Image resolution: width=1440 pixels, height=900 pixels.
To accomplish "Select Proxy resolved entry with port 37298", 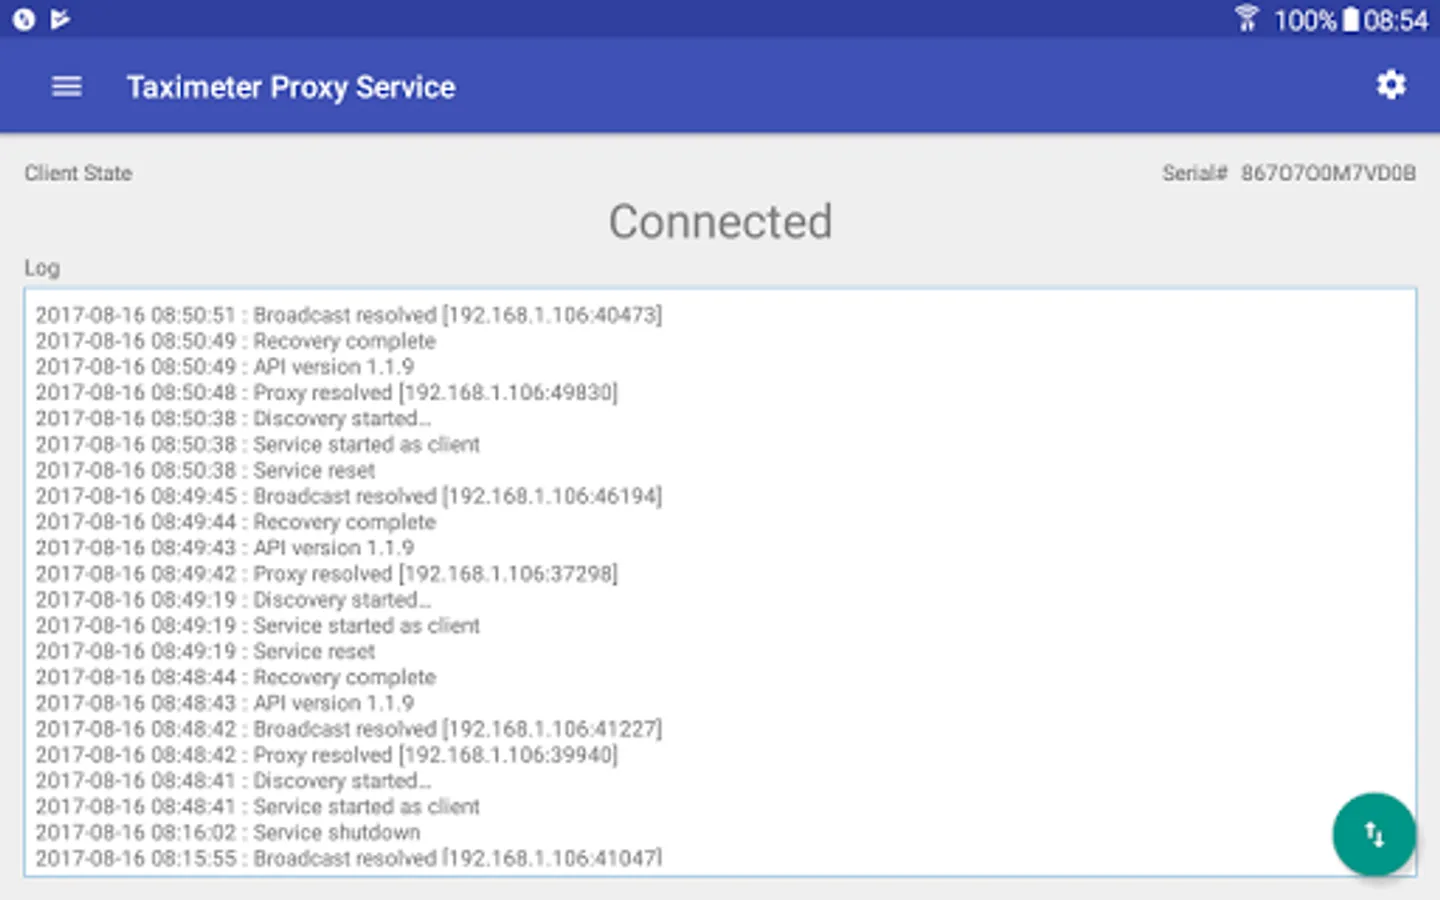I will [327, 574].
